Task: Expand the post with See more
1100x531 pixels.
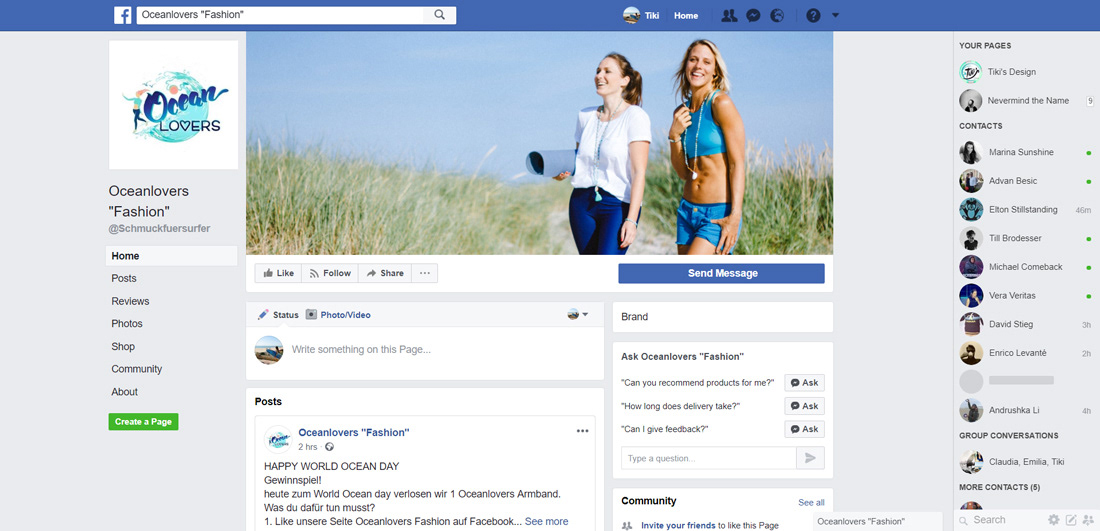Action: click(x=546, y=521)
